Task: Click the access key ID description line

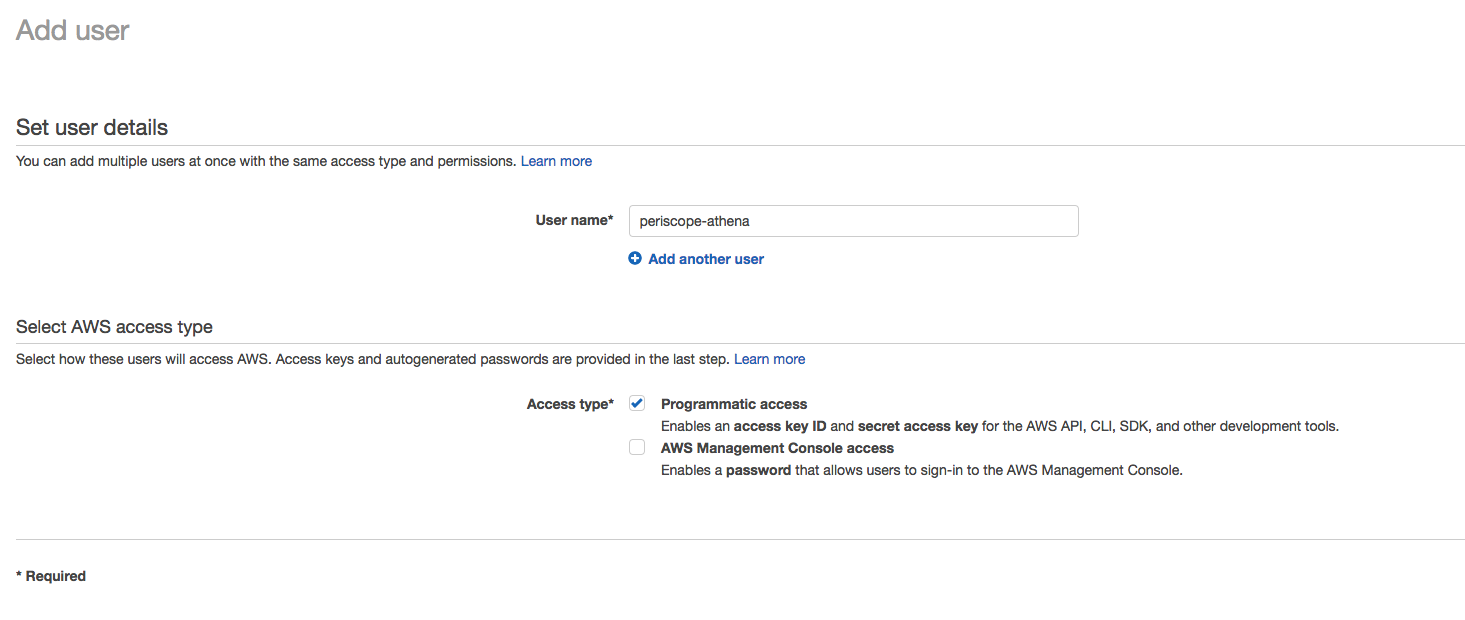Action: 1000,426
